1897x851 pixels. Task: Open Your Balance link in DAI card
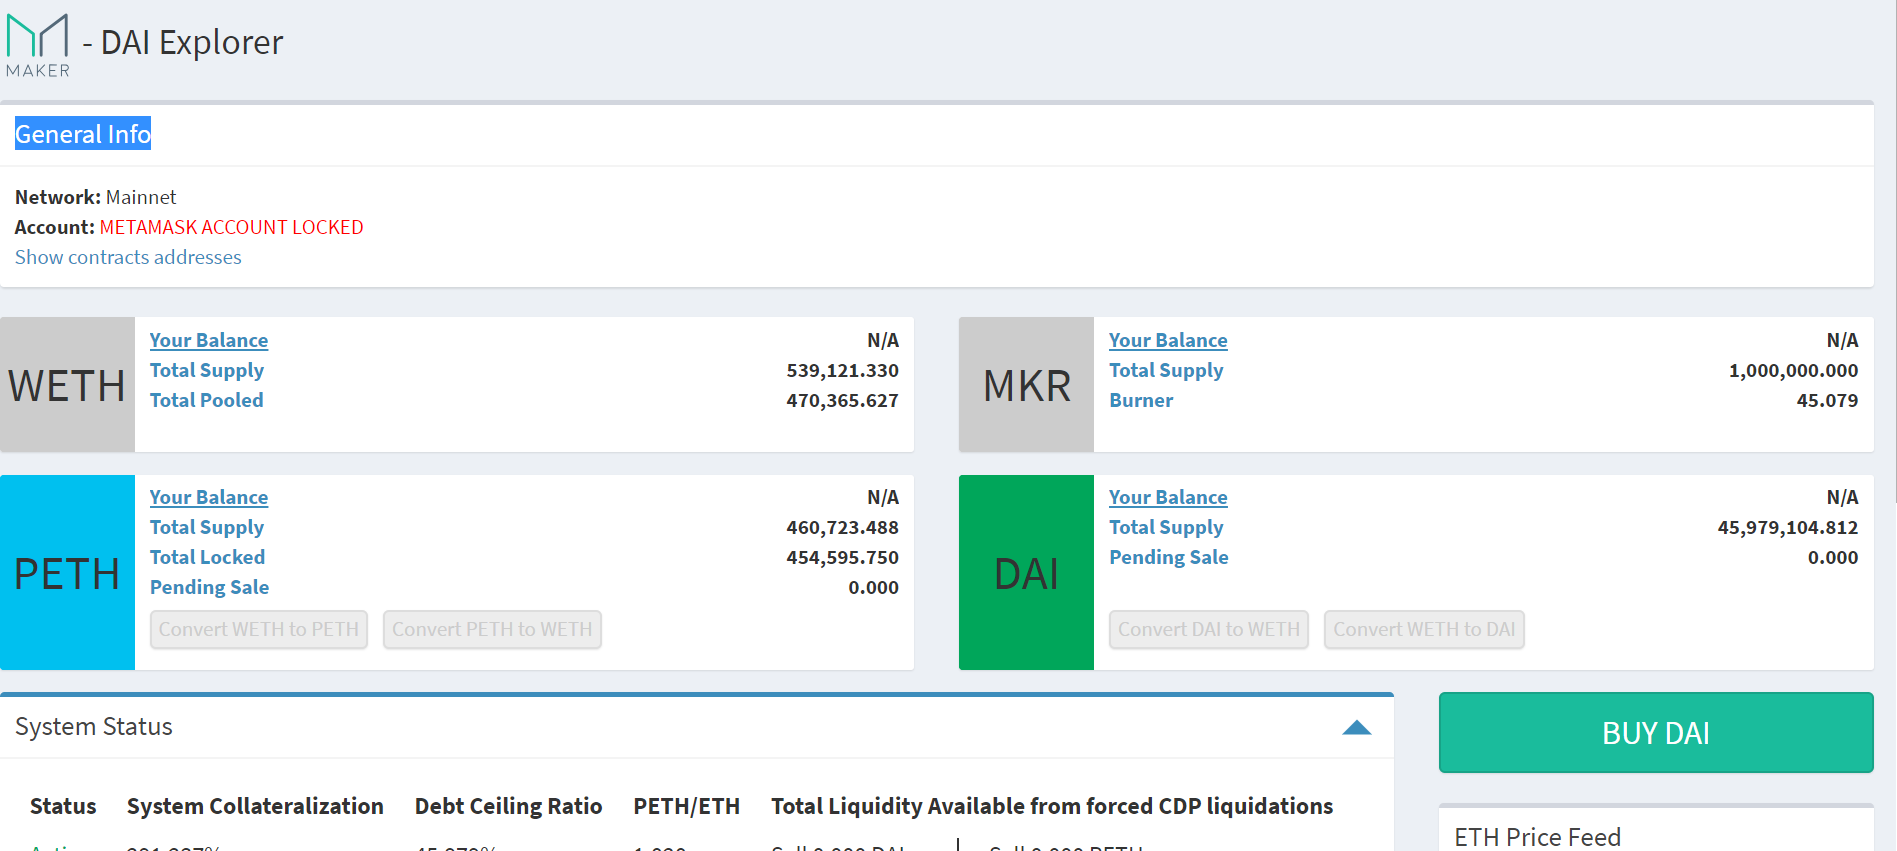coord(1168,497)
